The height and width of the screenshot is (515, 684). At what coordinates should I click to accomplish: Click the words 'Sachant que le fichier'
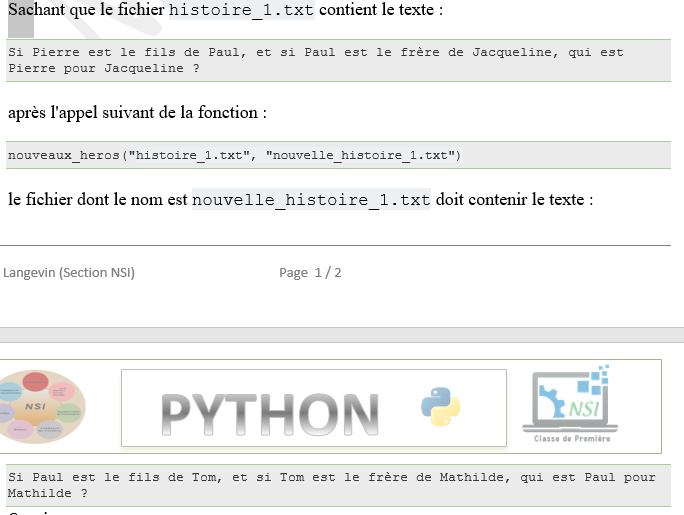(86, 12)
